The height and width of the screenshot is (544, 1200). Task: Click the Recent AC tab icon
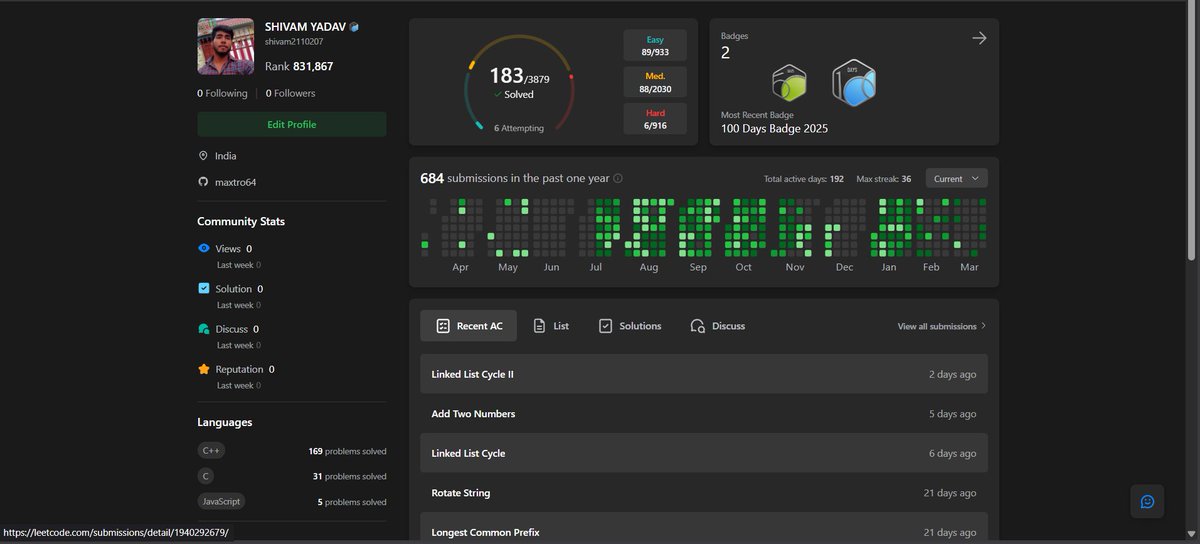coord(442,326)
